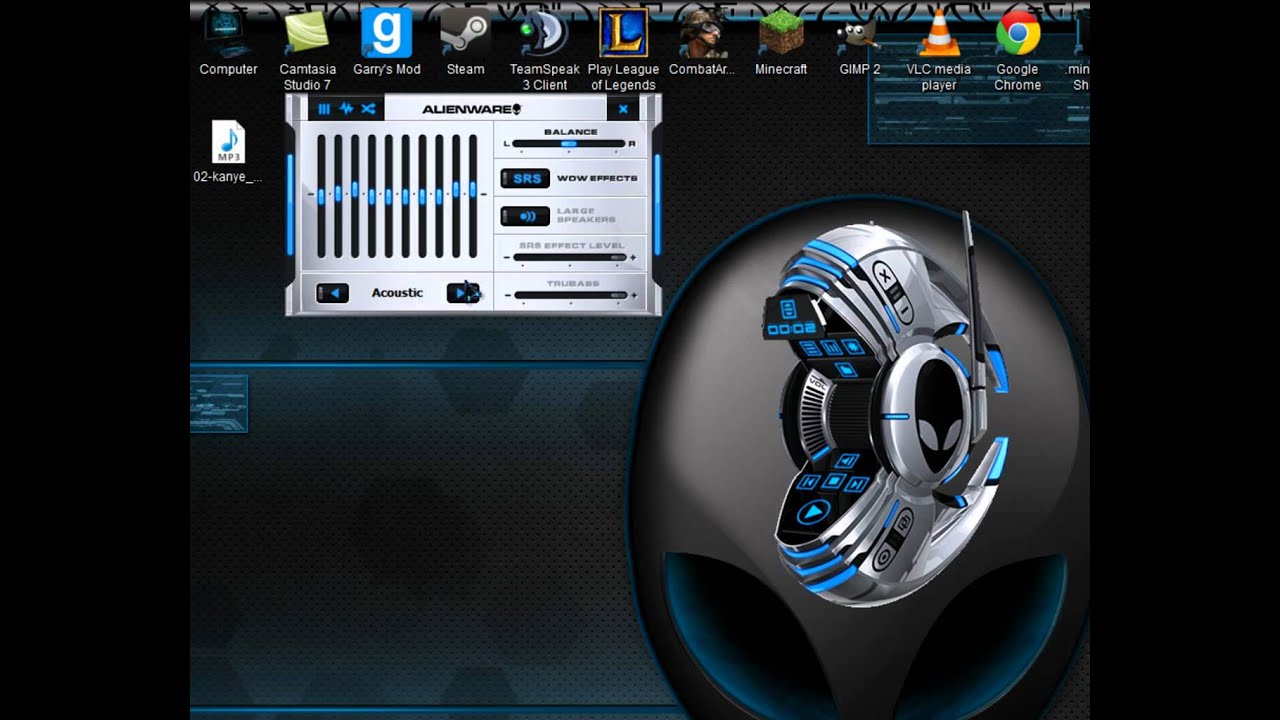Screen dimensions: 1280x720
Task: Minimize the media player using its dash button
Action: 905,310
